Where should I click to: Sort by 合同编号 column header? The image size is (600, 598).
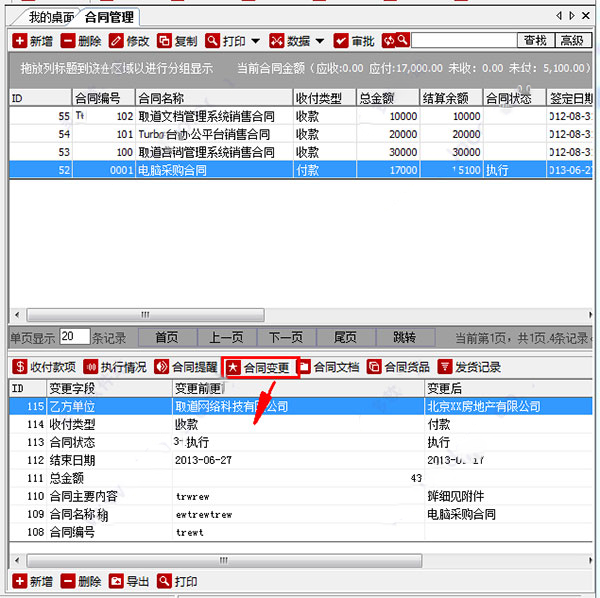coord(103,98)
